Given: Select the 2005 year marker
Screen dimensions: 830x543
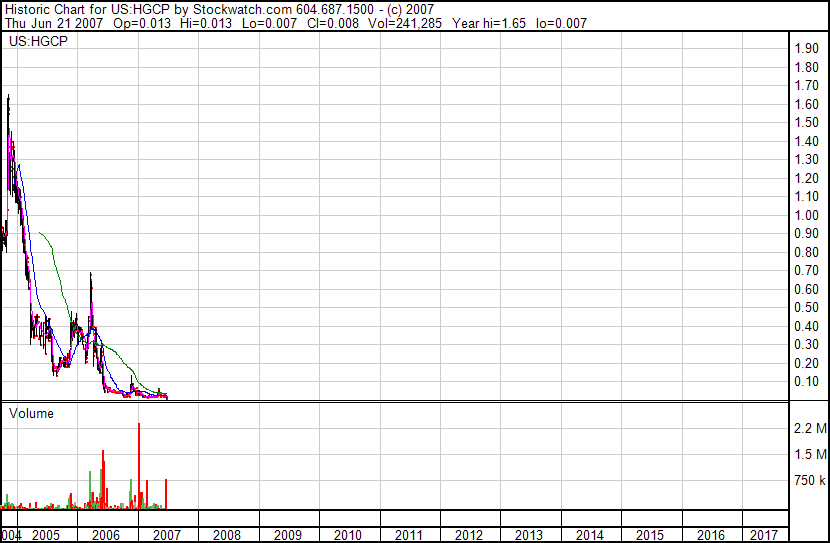Looking at the screenshot, I should point(45,535).
